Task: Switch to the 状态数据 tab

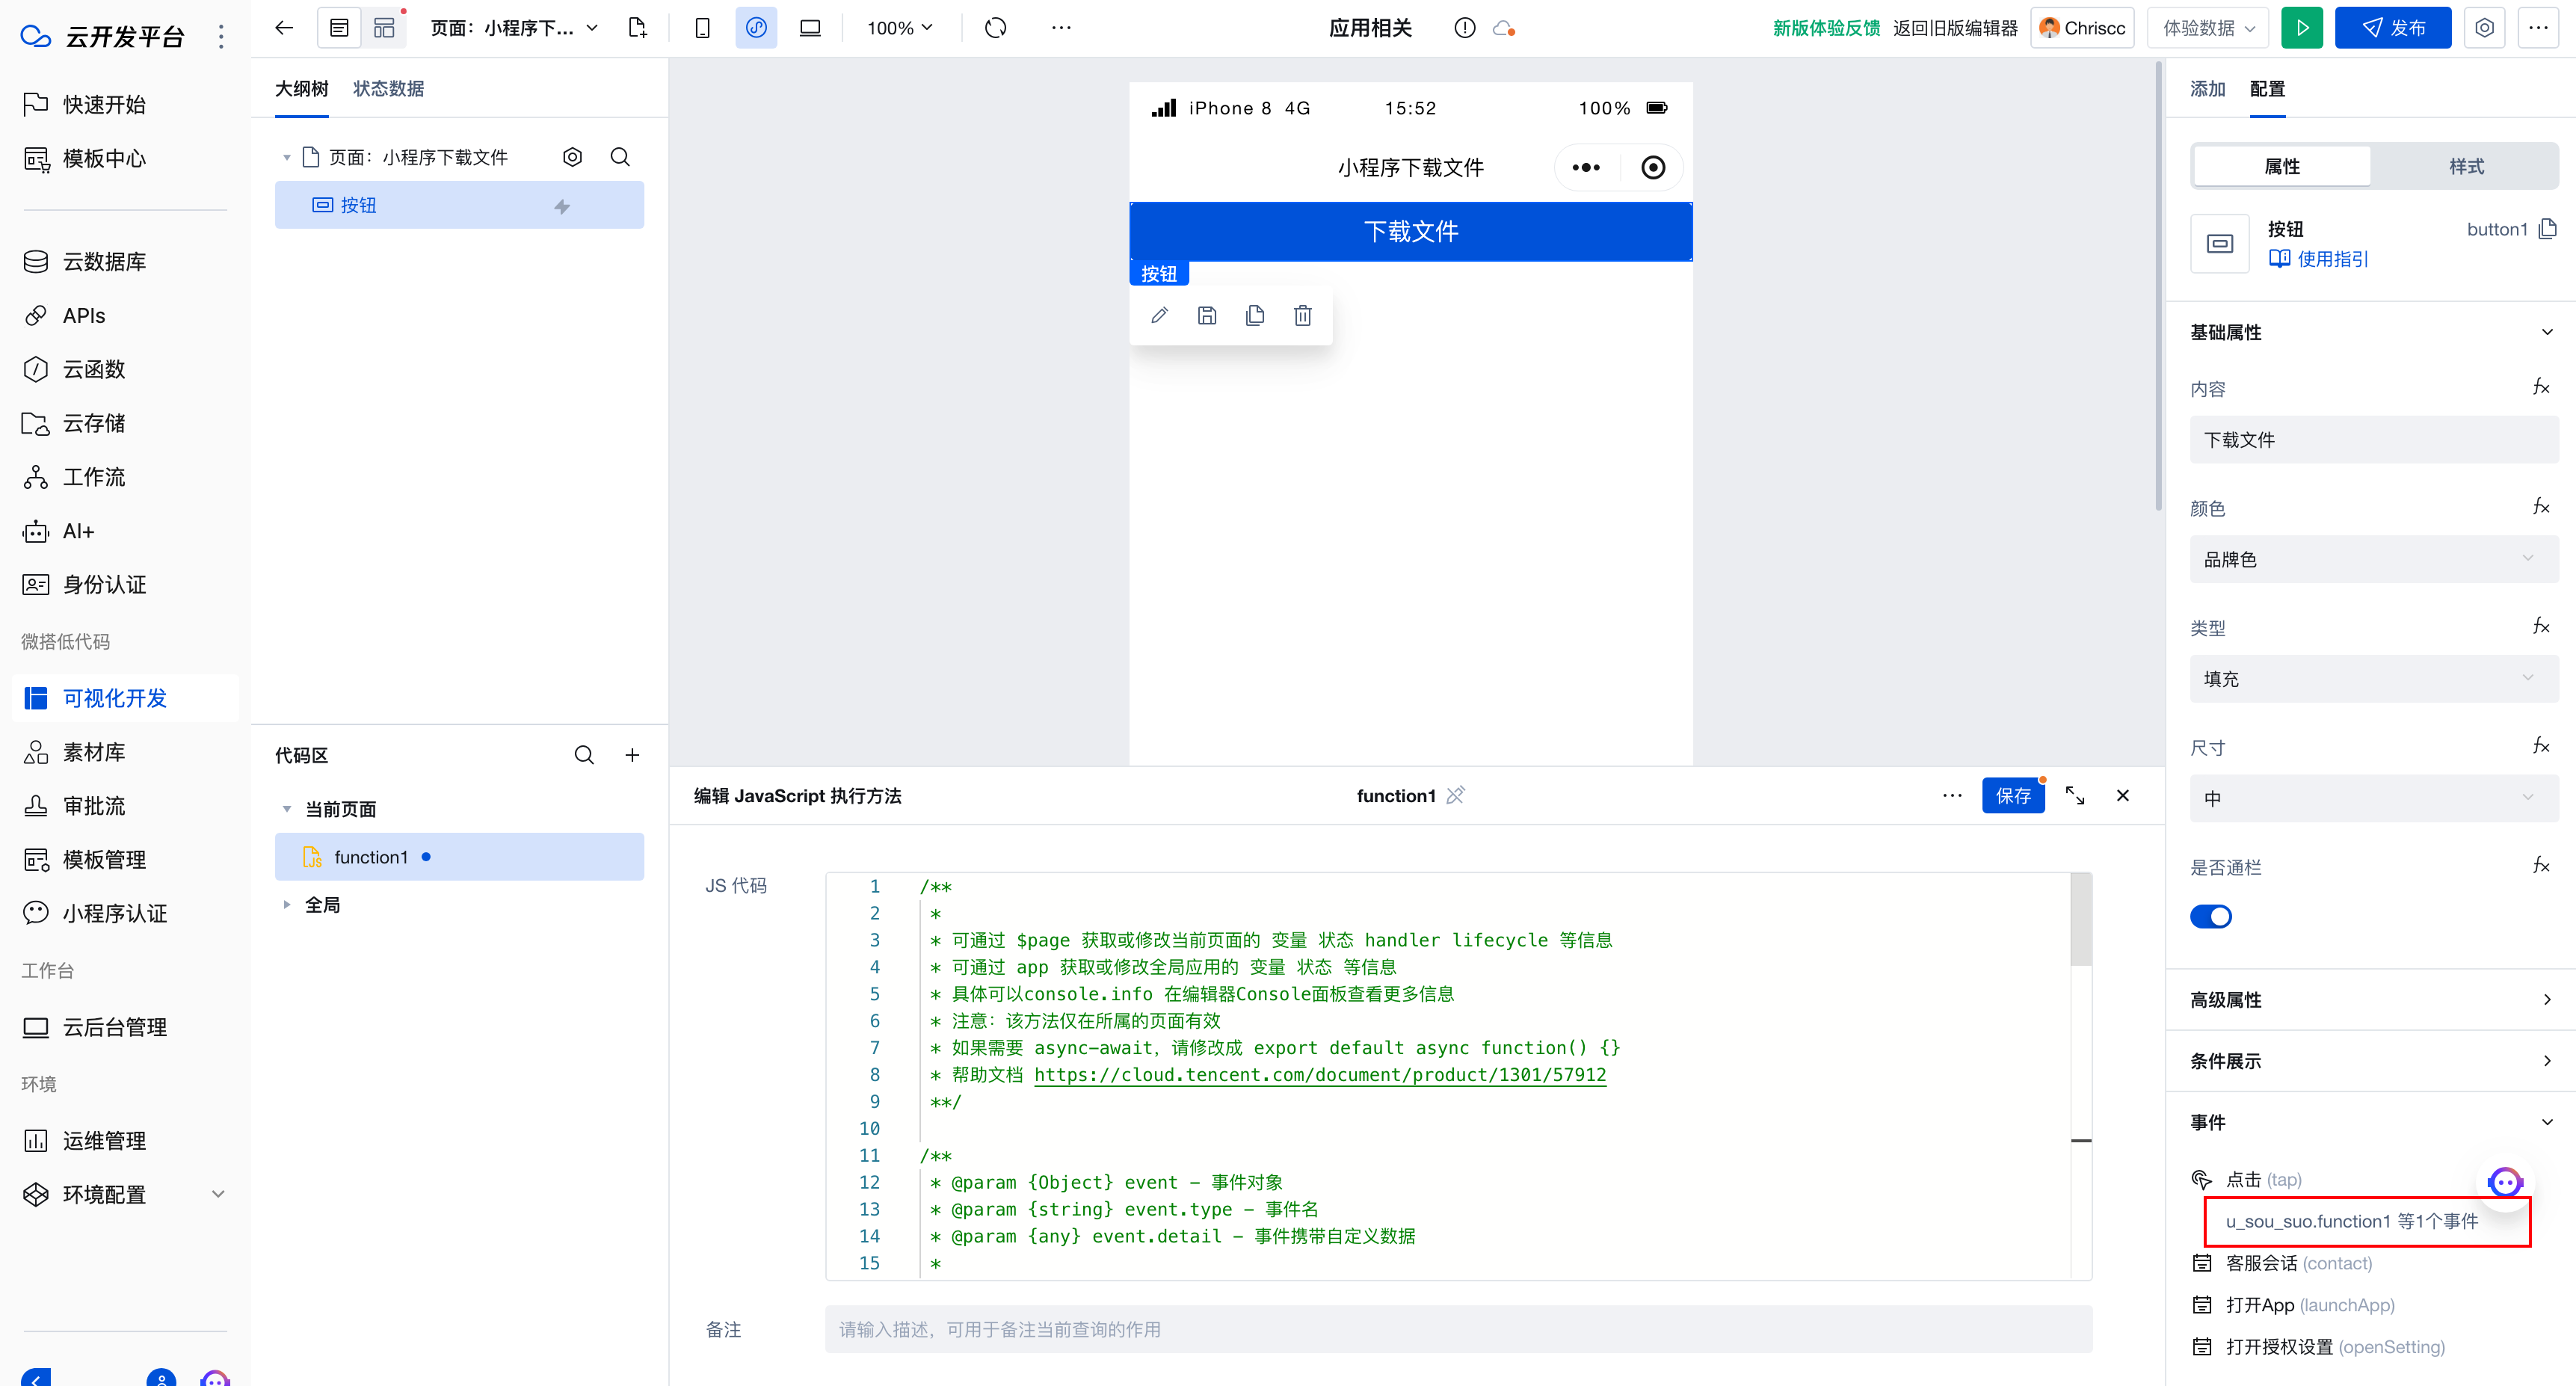Action: tap(388, 89)
